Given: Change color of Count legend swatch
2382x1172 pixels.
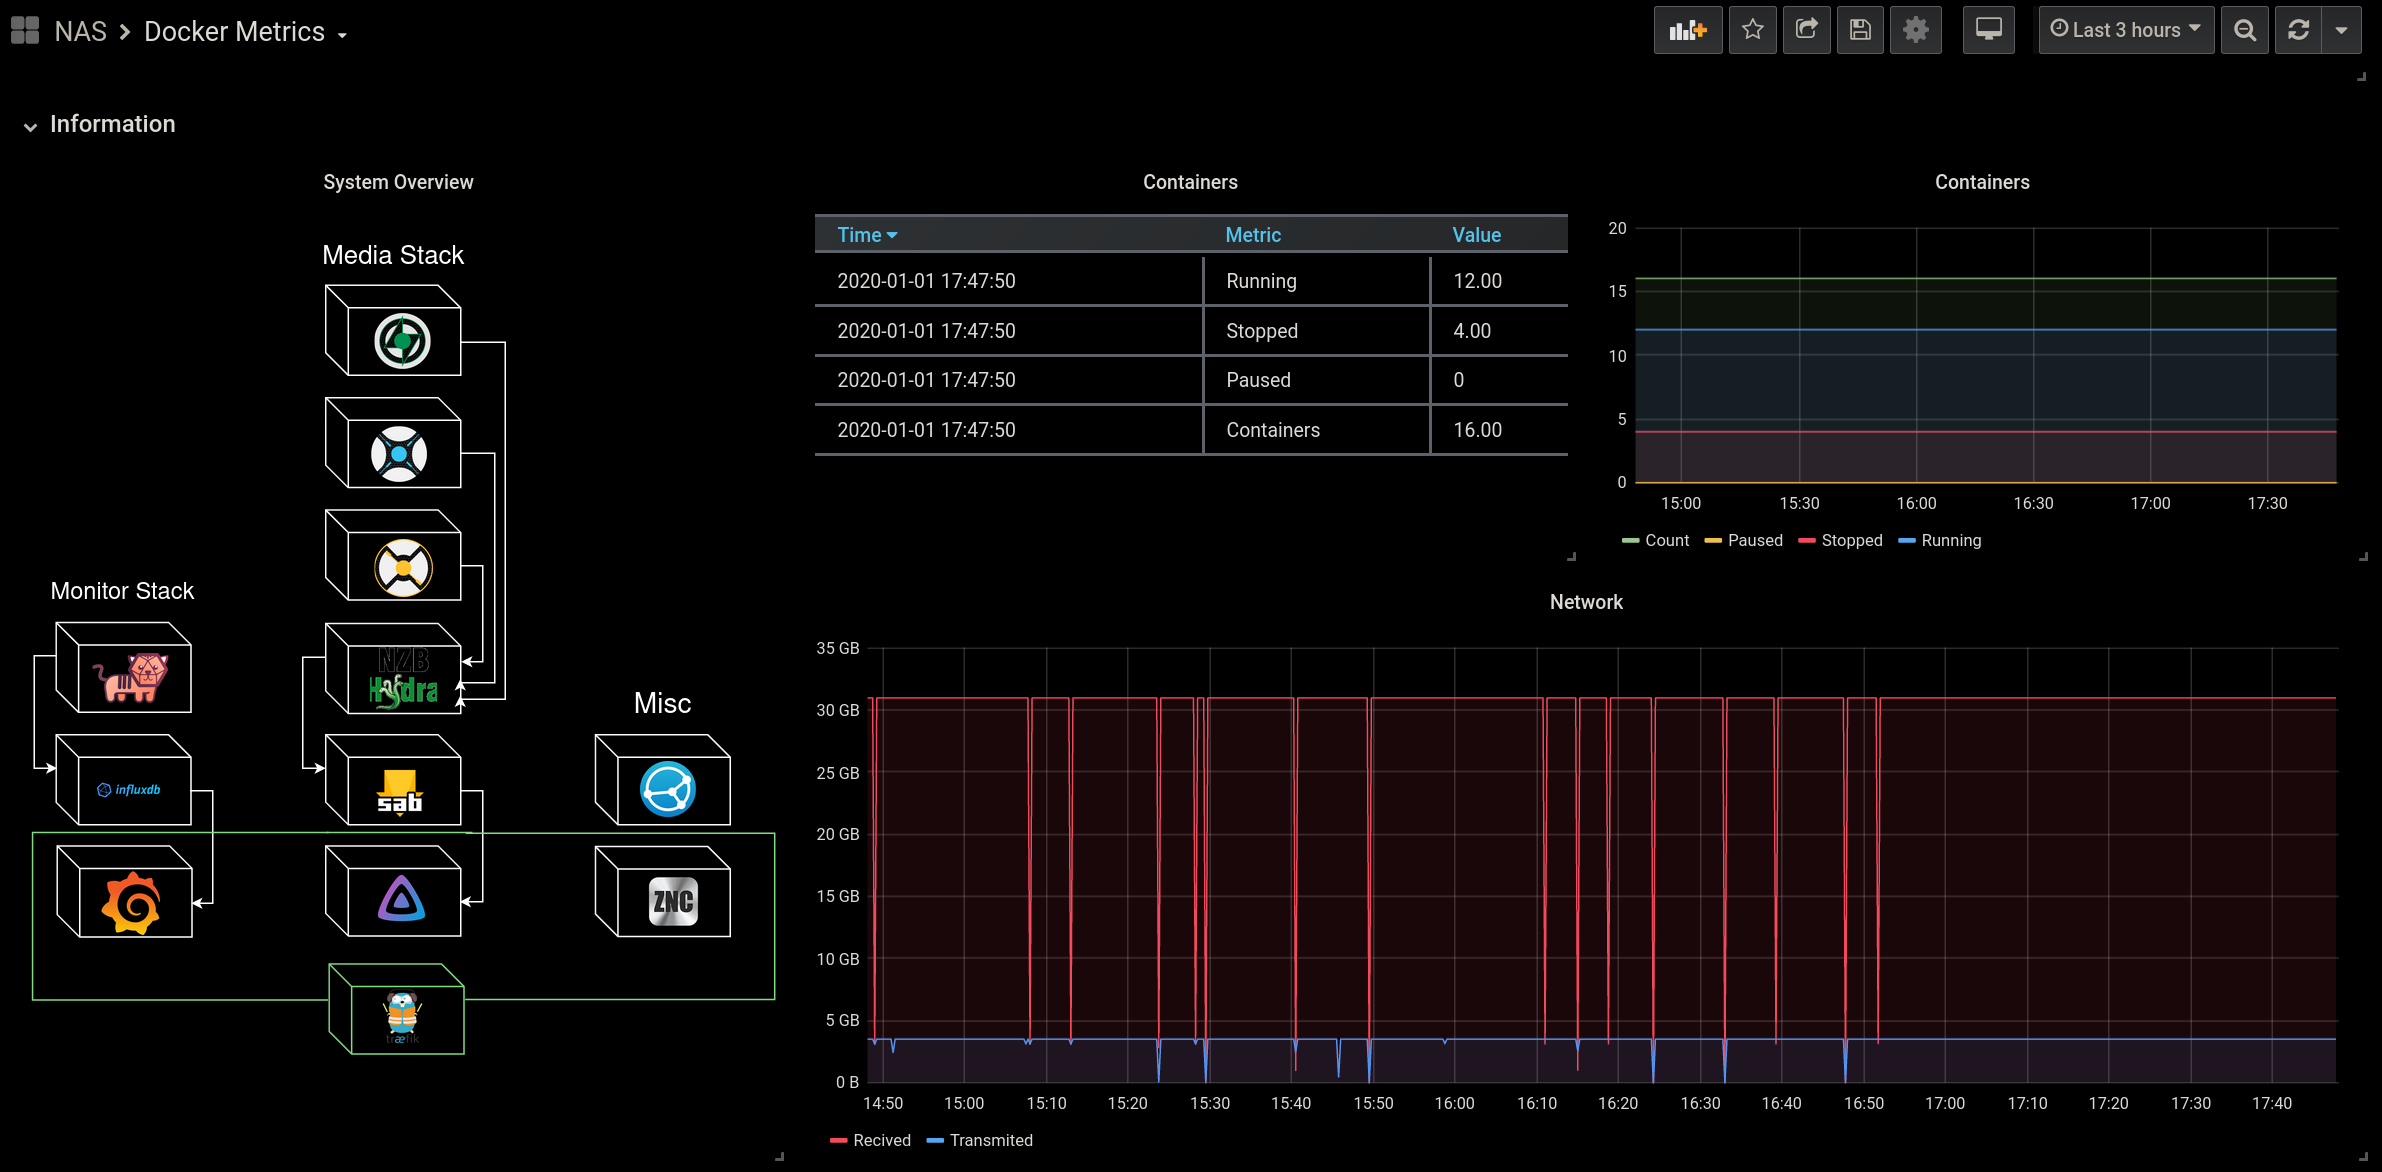Looking at the screenshot, I should 1630,541.
